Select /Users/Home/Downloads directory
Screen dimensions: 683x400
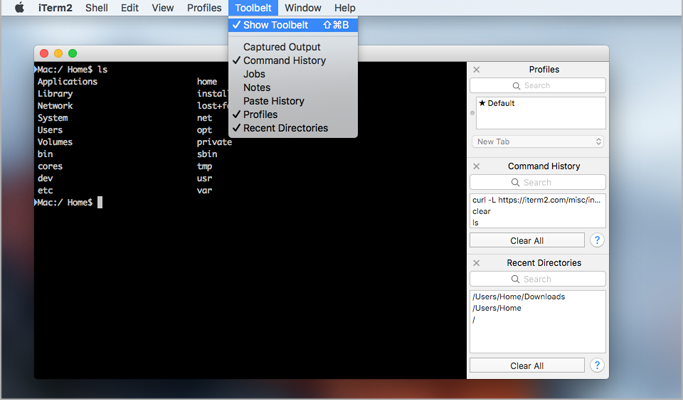pos(538,297)
